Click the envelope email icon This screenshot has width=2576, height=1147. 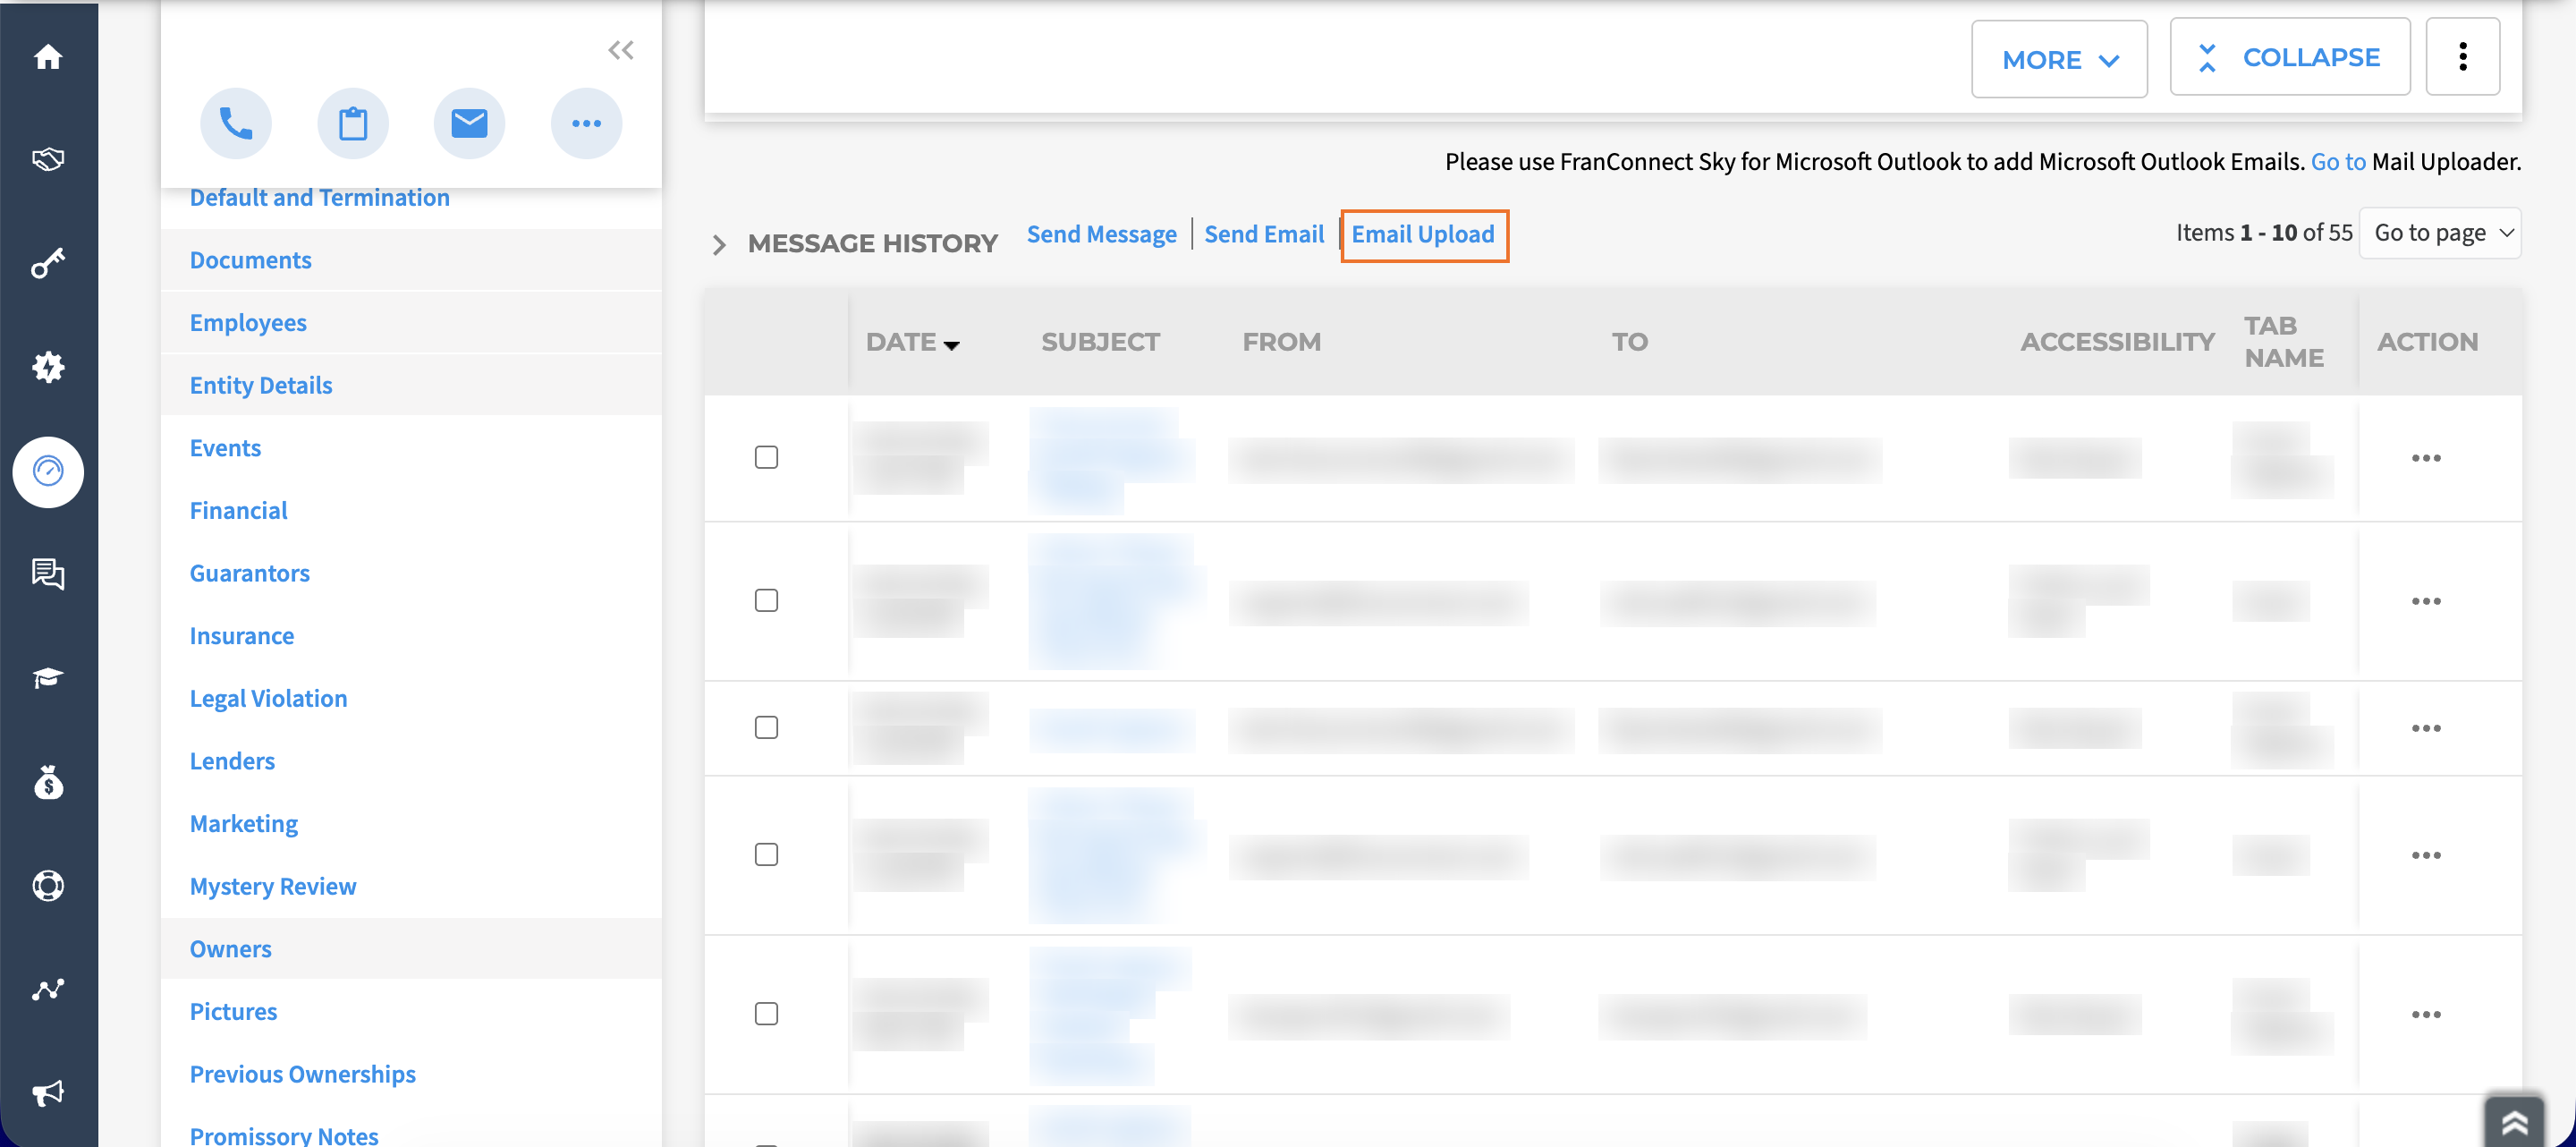(x=469, y=123)
